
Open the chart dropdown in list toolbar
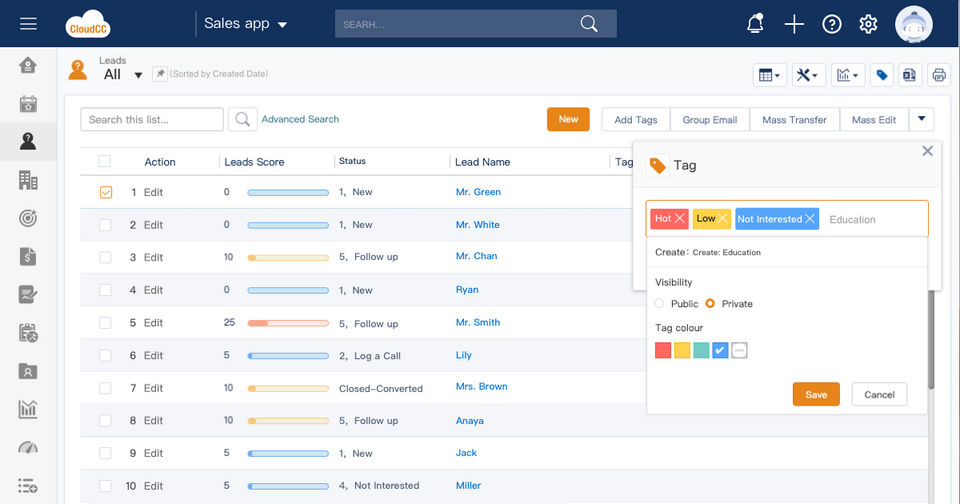(x=848, y=75)
